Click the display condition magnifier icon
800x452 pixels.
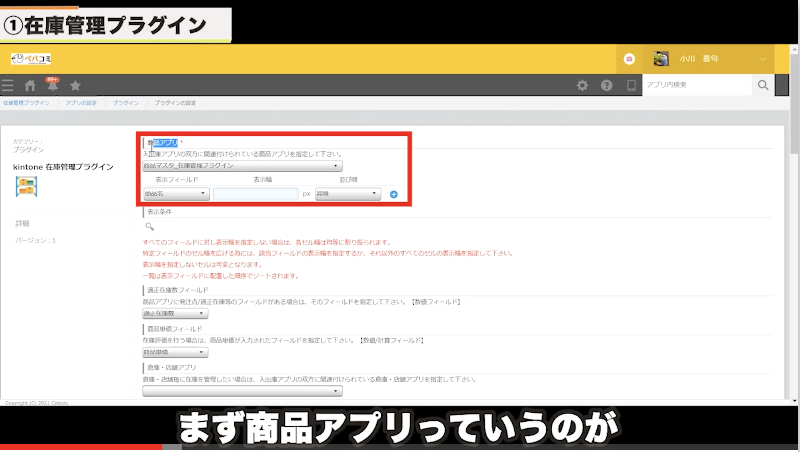coord(150,228)
